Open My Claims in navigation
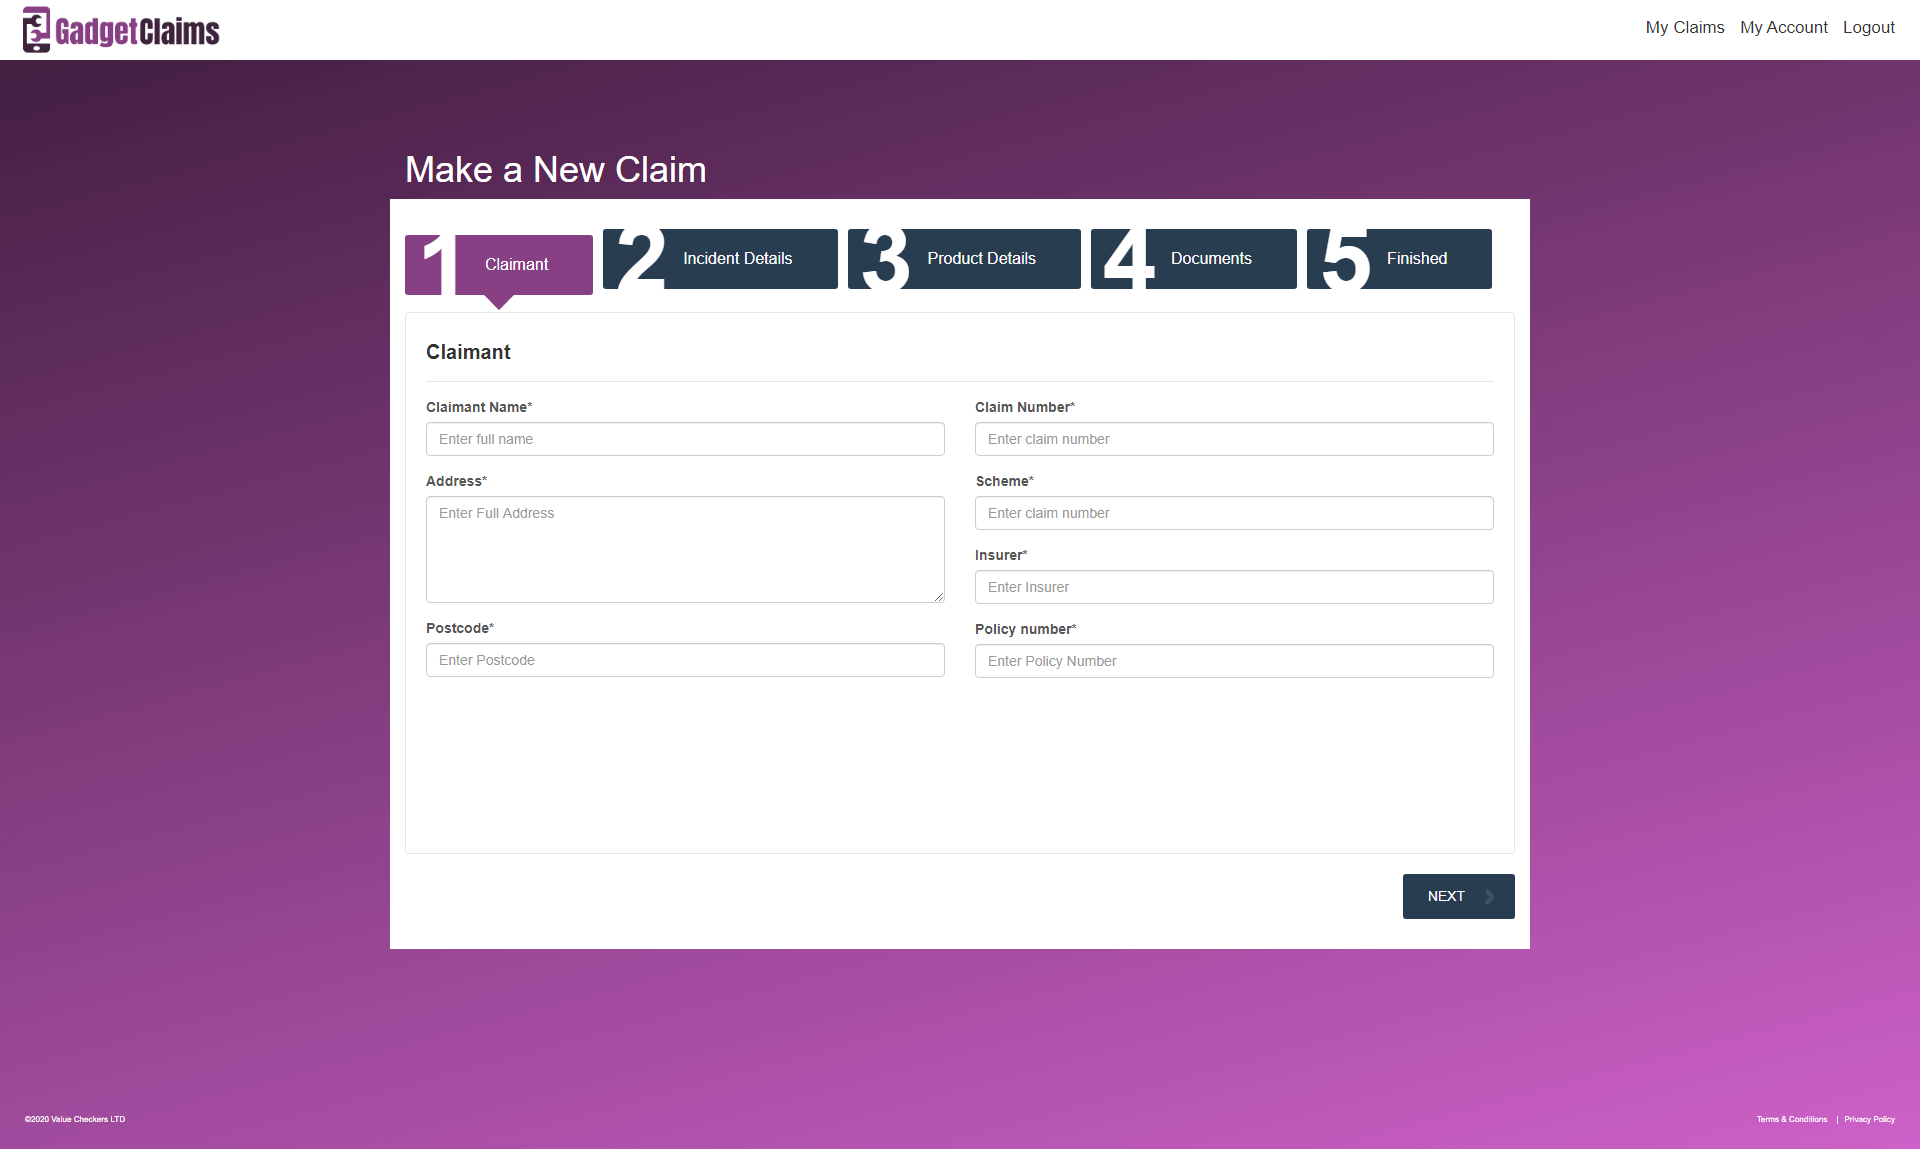The image size is (1920, 1149). 1684,28
